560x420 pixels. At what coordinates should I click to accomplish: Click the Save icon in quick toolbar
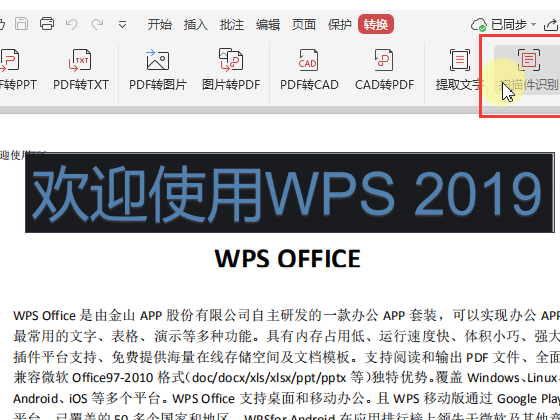21,24
